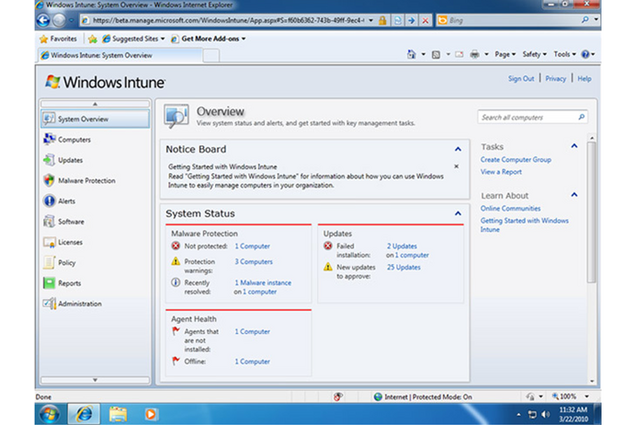Select the Windows Intune: System Overview tab
Viewport: 640px width, 426px height.
tap(120, 55)
